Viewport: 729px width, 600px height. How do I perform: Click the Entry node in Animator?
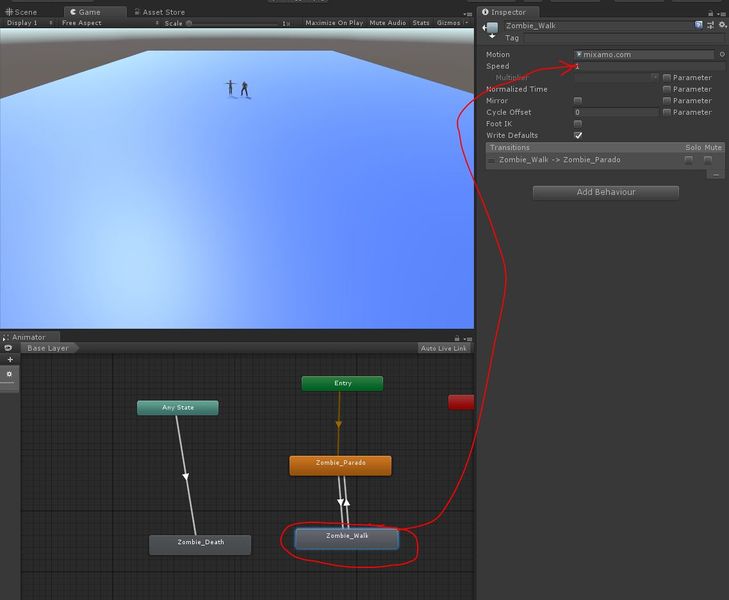pyautogui.click(x=342, y=383)
